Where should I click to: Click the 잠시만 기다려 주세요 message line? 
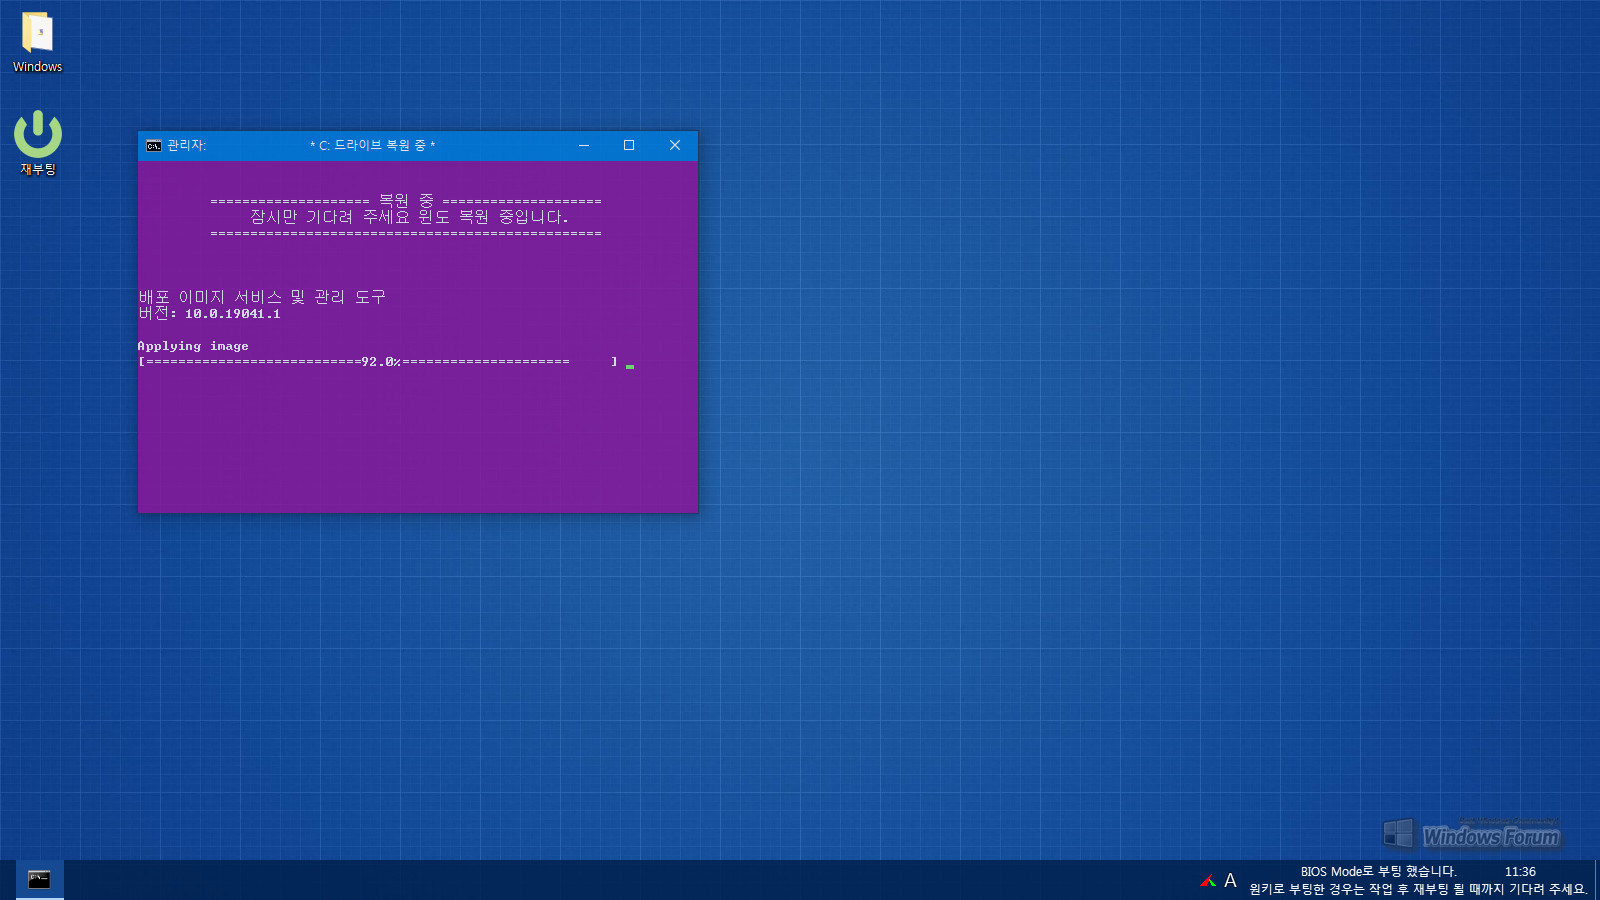409,217
